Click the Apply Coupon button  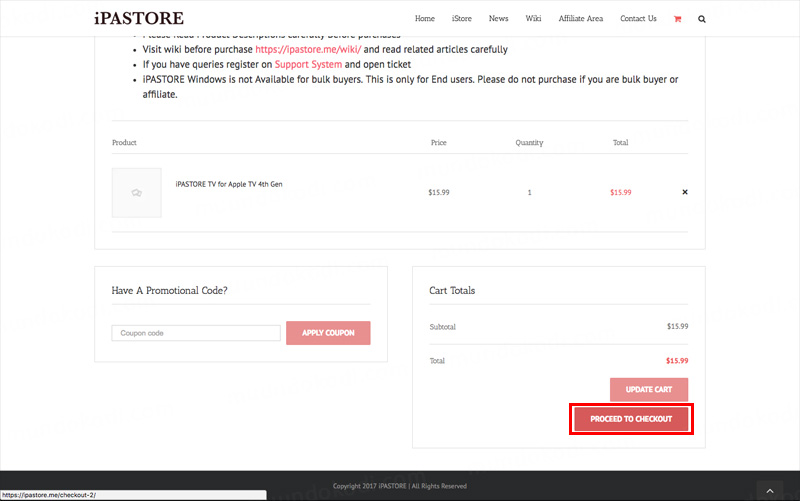click(328, 333)
